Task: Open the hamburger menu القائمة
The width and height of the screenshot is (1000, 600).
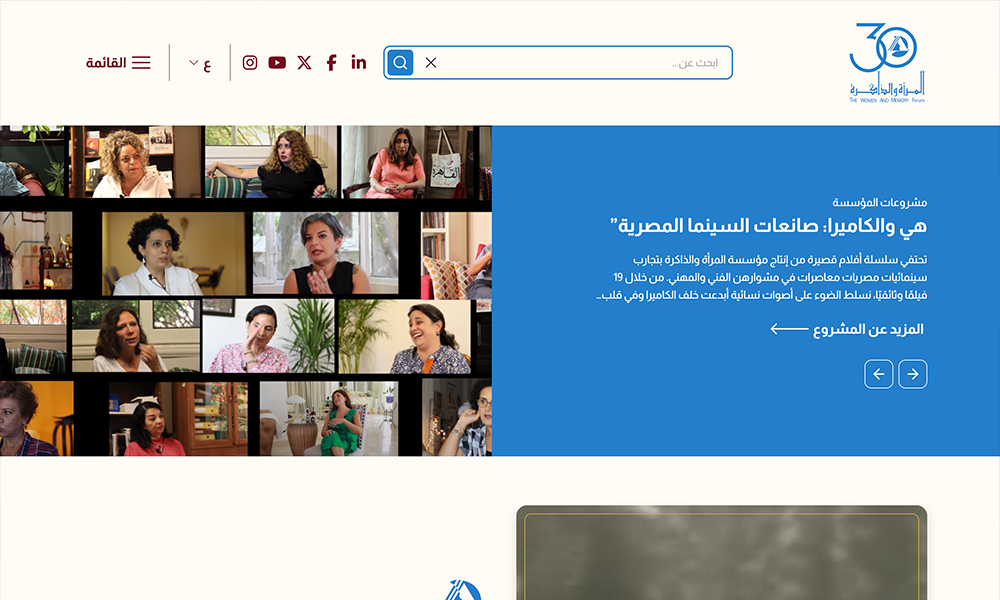Action: 118,62
